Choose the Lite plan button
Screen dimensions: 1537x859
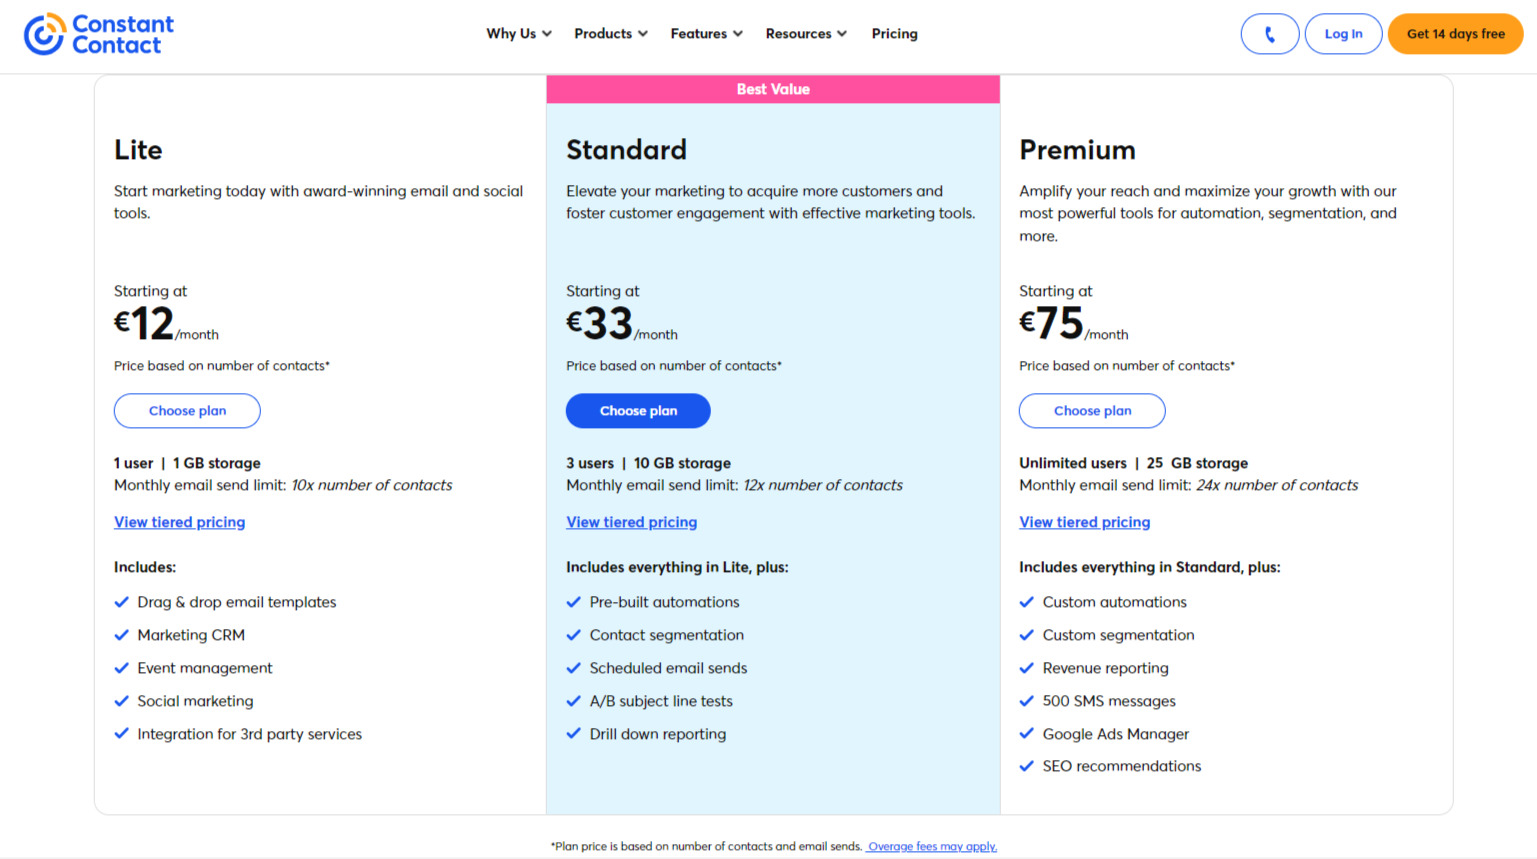click(x=187, y=411)
